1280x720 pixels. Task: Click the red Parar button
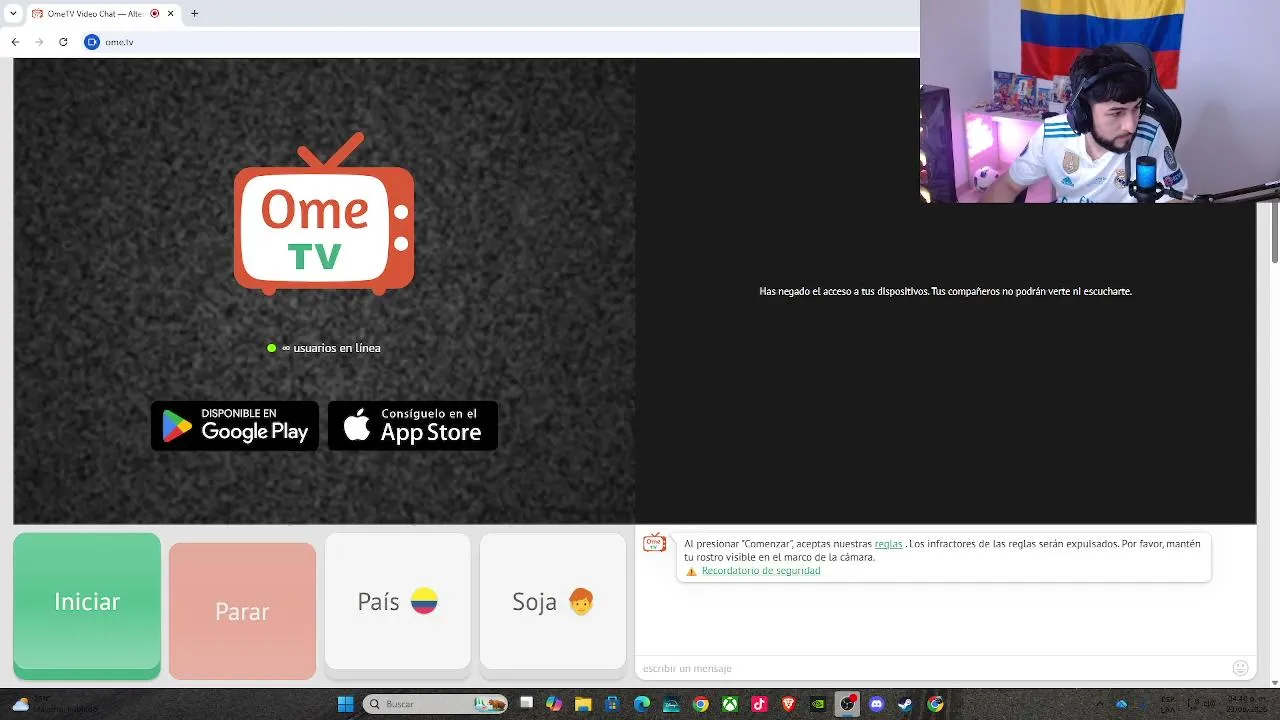[x=242, y=611]
